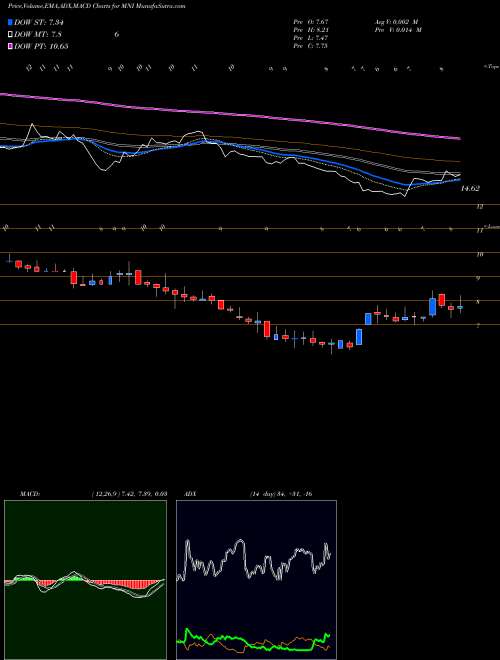Viewport: 500px width, 660px height.
Task: Click the tall blue candlestick at rally start
Action: pyautogui.click(x=359, y=337)
